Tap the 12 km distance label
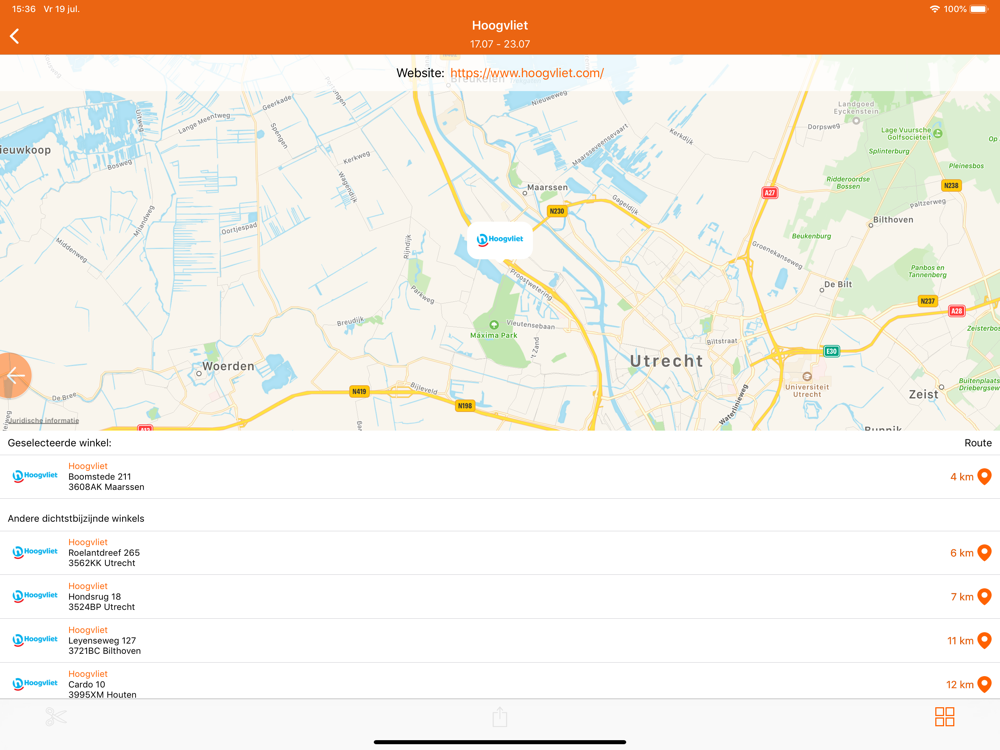Viewport: 1000px width, 750px height. (960, 685)
